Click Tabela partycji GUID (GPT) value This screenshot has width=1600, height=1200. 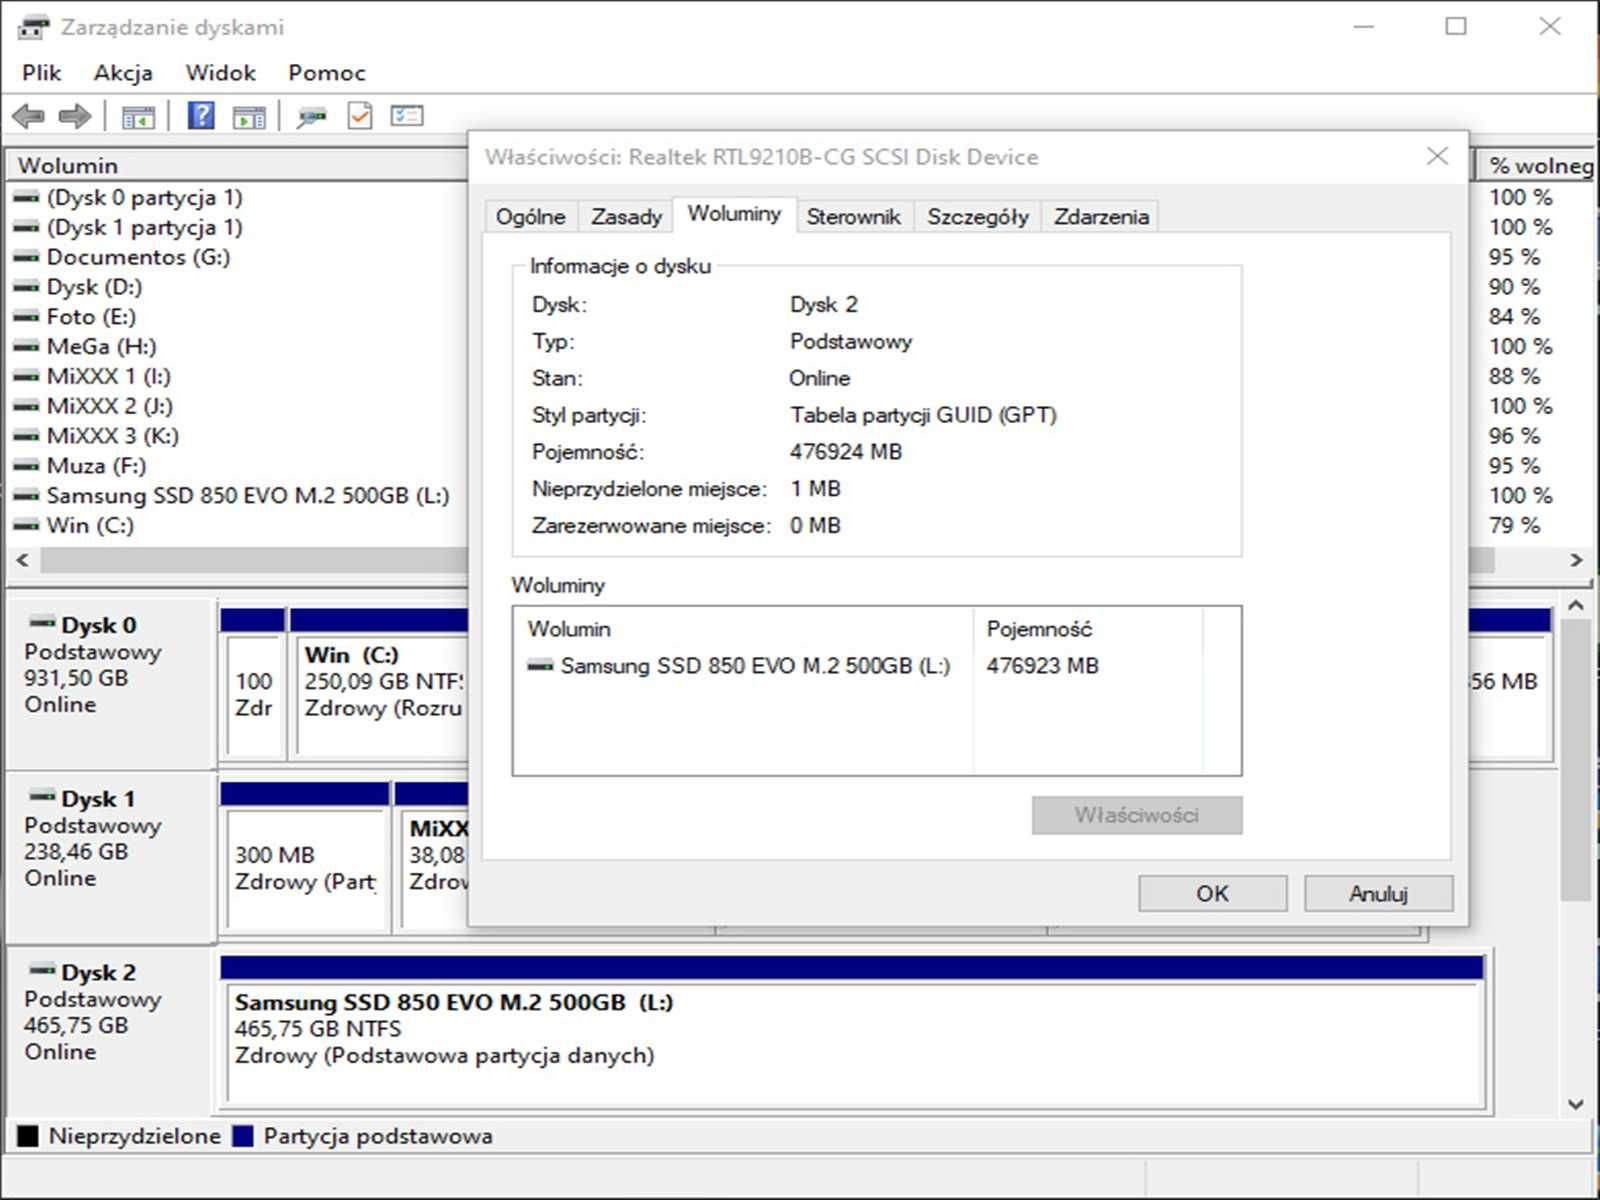(923, 415)
